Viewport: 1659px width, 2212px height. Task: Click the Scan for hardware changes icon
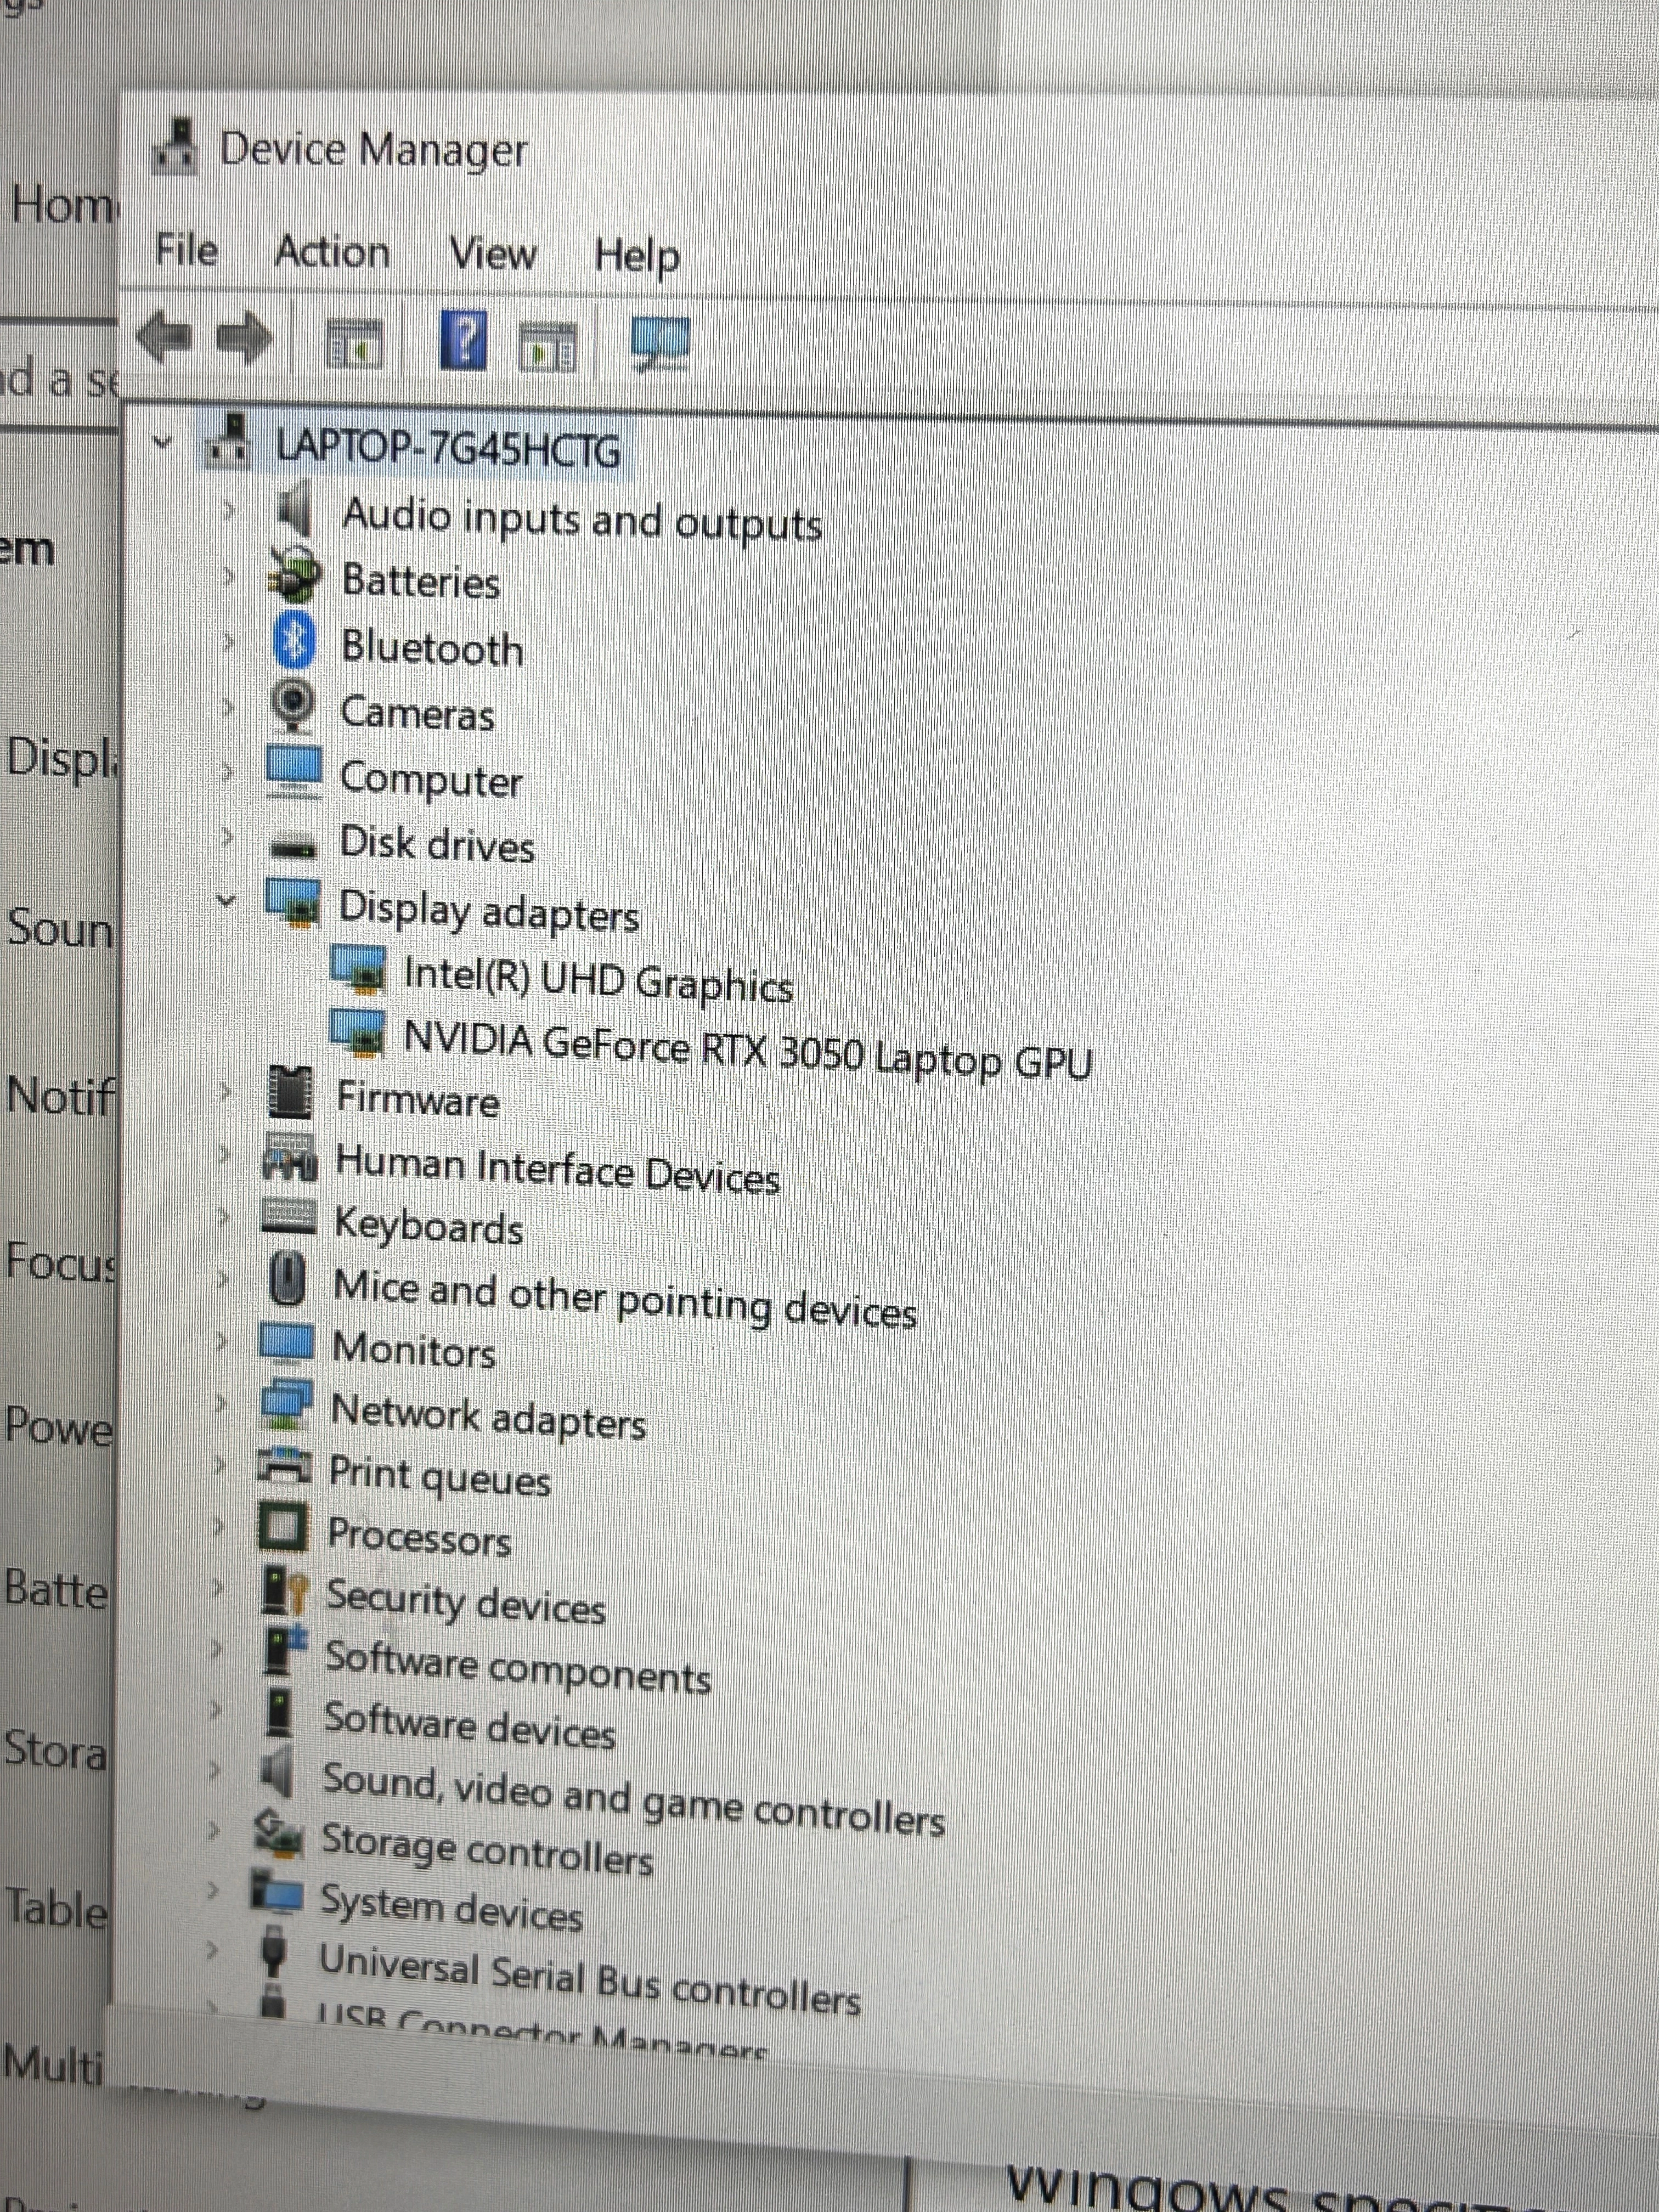click(660, 344)
